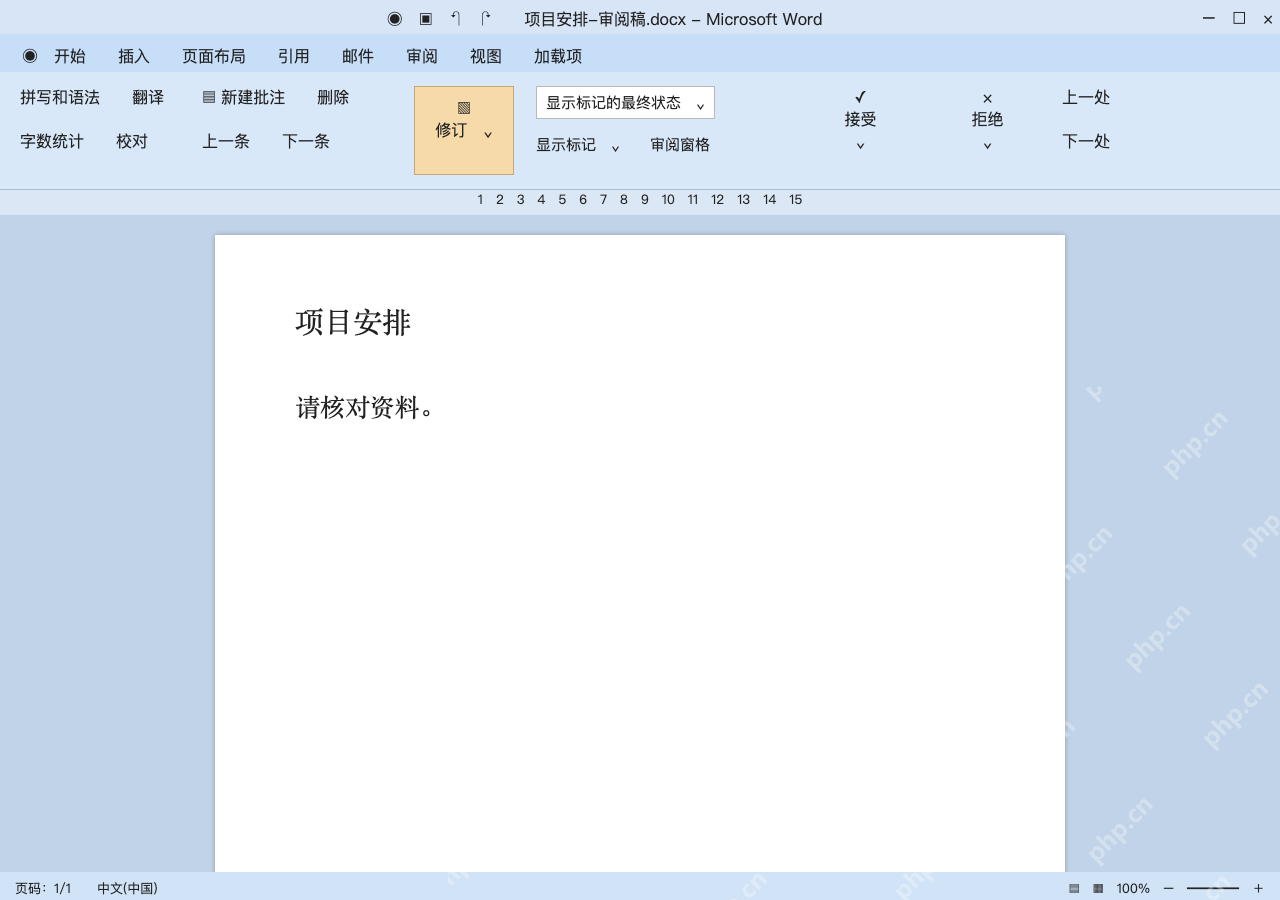Open 字数统计 word count
Image resolution: width=1280 pixels, height=900 pixels.
[52, 141]
